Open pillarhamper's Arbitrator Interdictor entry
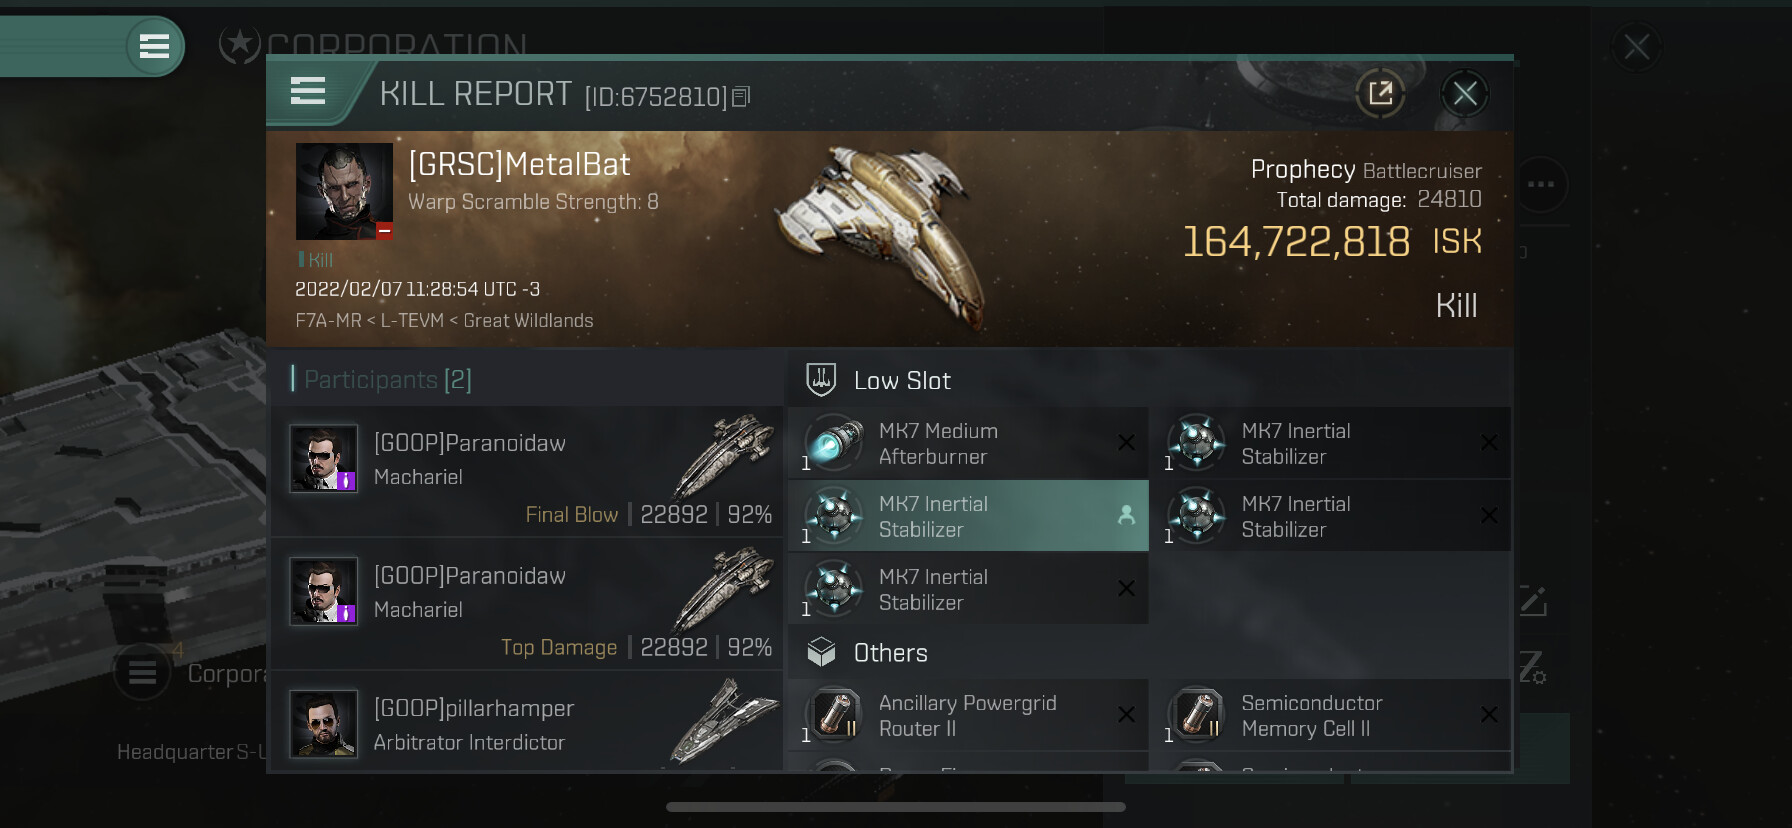The image size is (1792, 828). pyautogui.click(x=527, y=724)
